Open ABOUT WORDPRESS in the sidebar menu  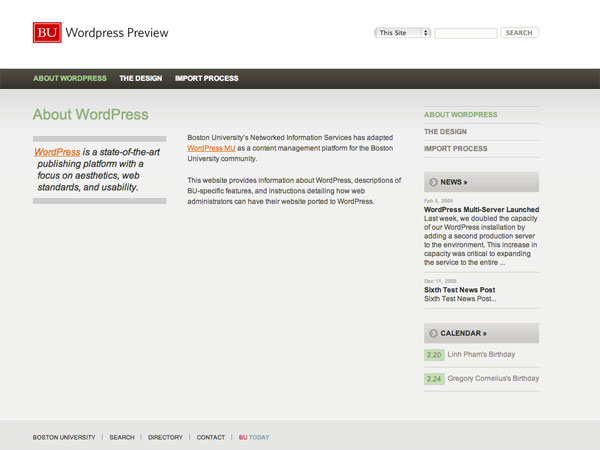[x=461, y=114]
